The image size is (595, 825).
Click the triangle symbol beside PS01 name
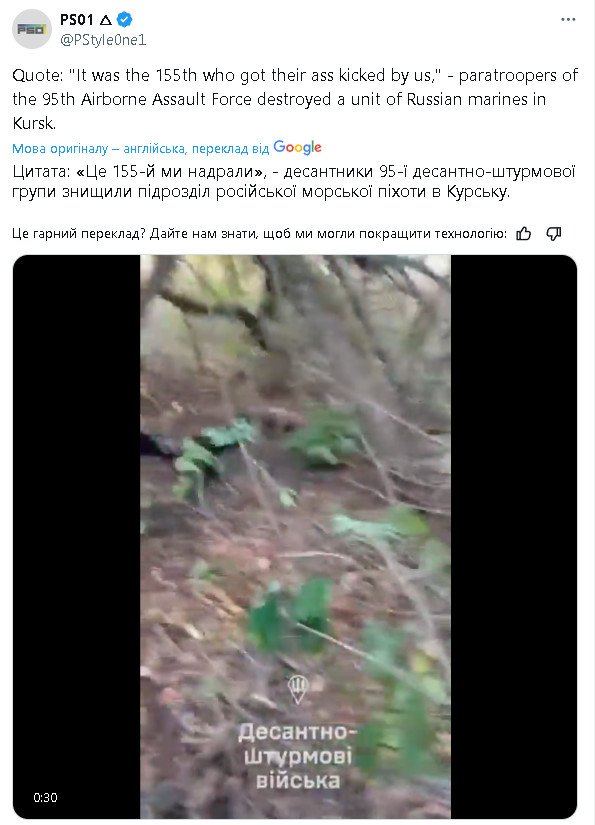tap(105, 21)
